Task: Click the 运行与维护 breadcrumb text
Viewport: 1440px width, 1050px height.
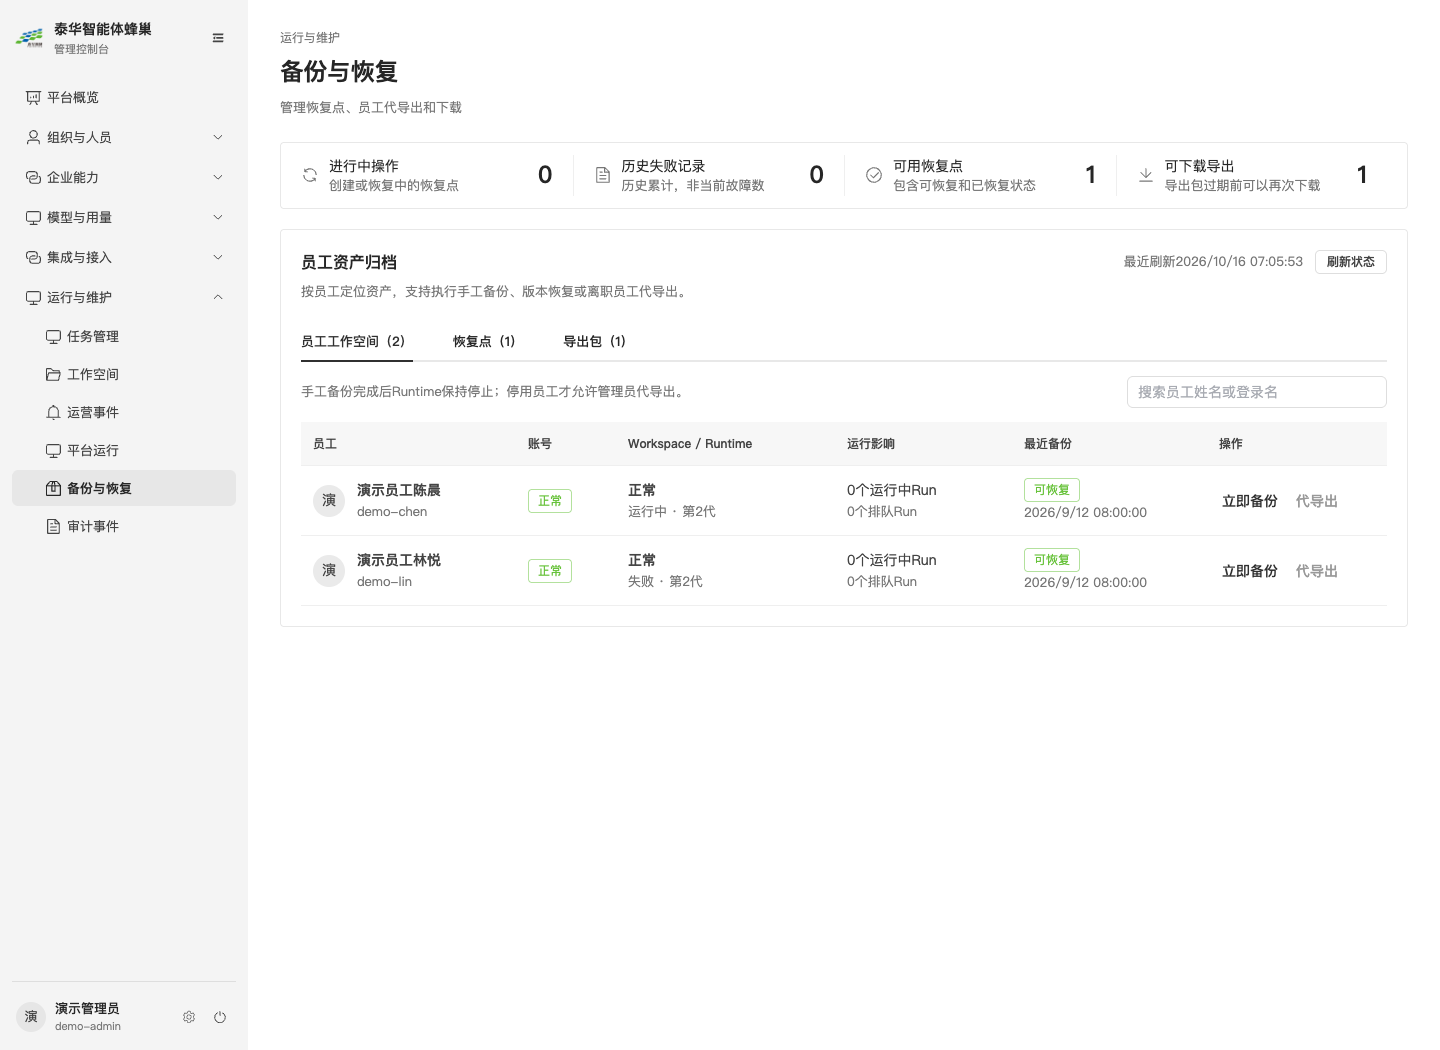Action: pos(310,38)
